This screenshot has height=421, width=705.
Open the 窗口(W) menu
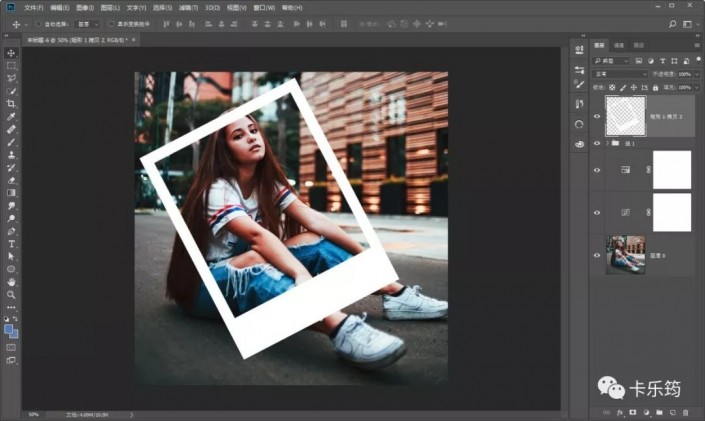coord(264,8)
